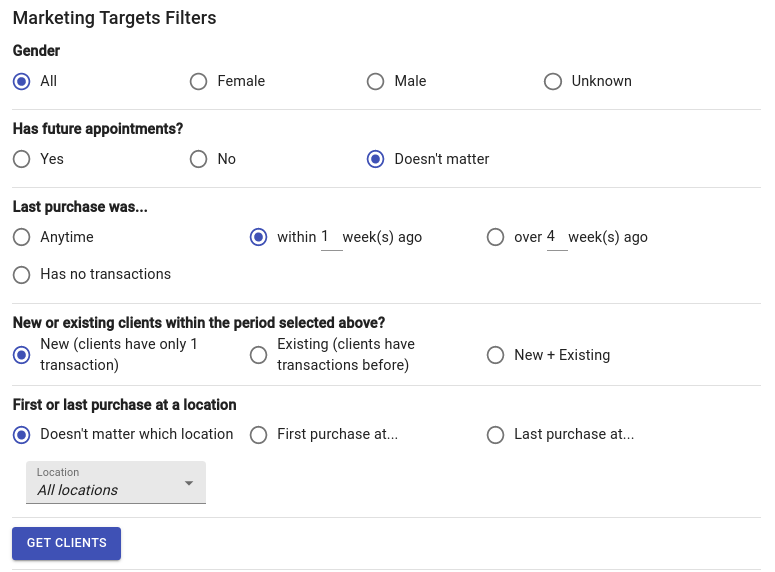Select within weeks ago radio option
The width and height of the screenshot is (775, 572).
pos(258,237)
